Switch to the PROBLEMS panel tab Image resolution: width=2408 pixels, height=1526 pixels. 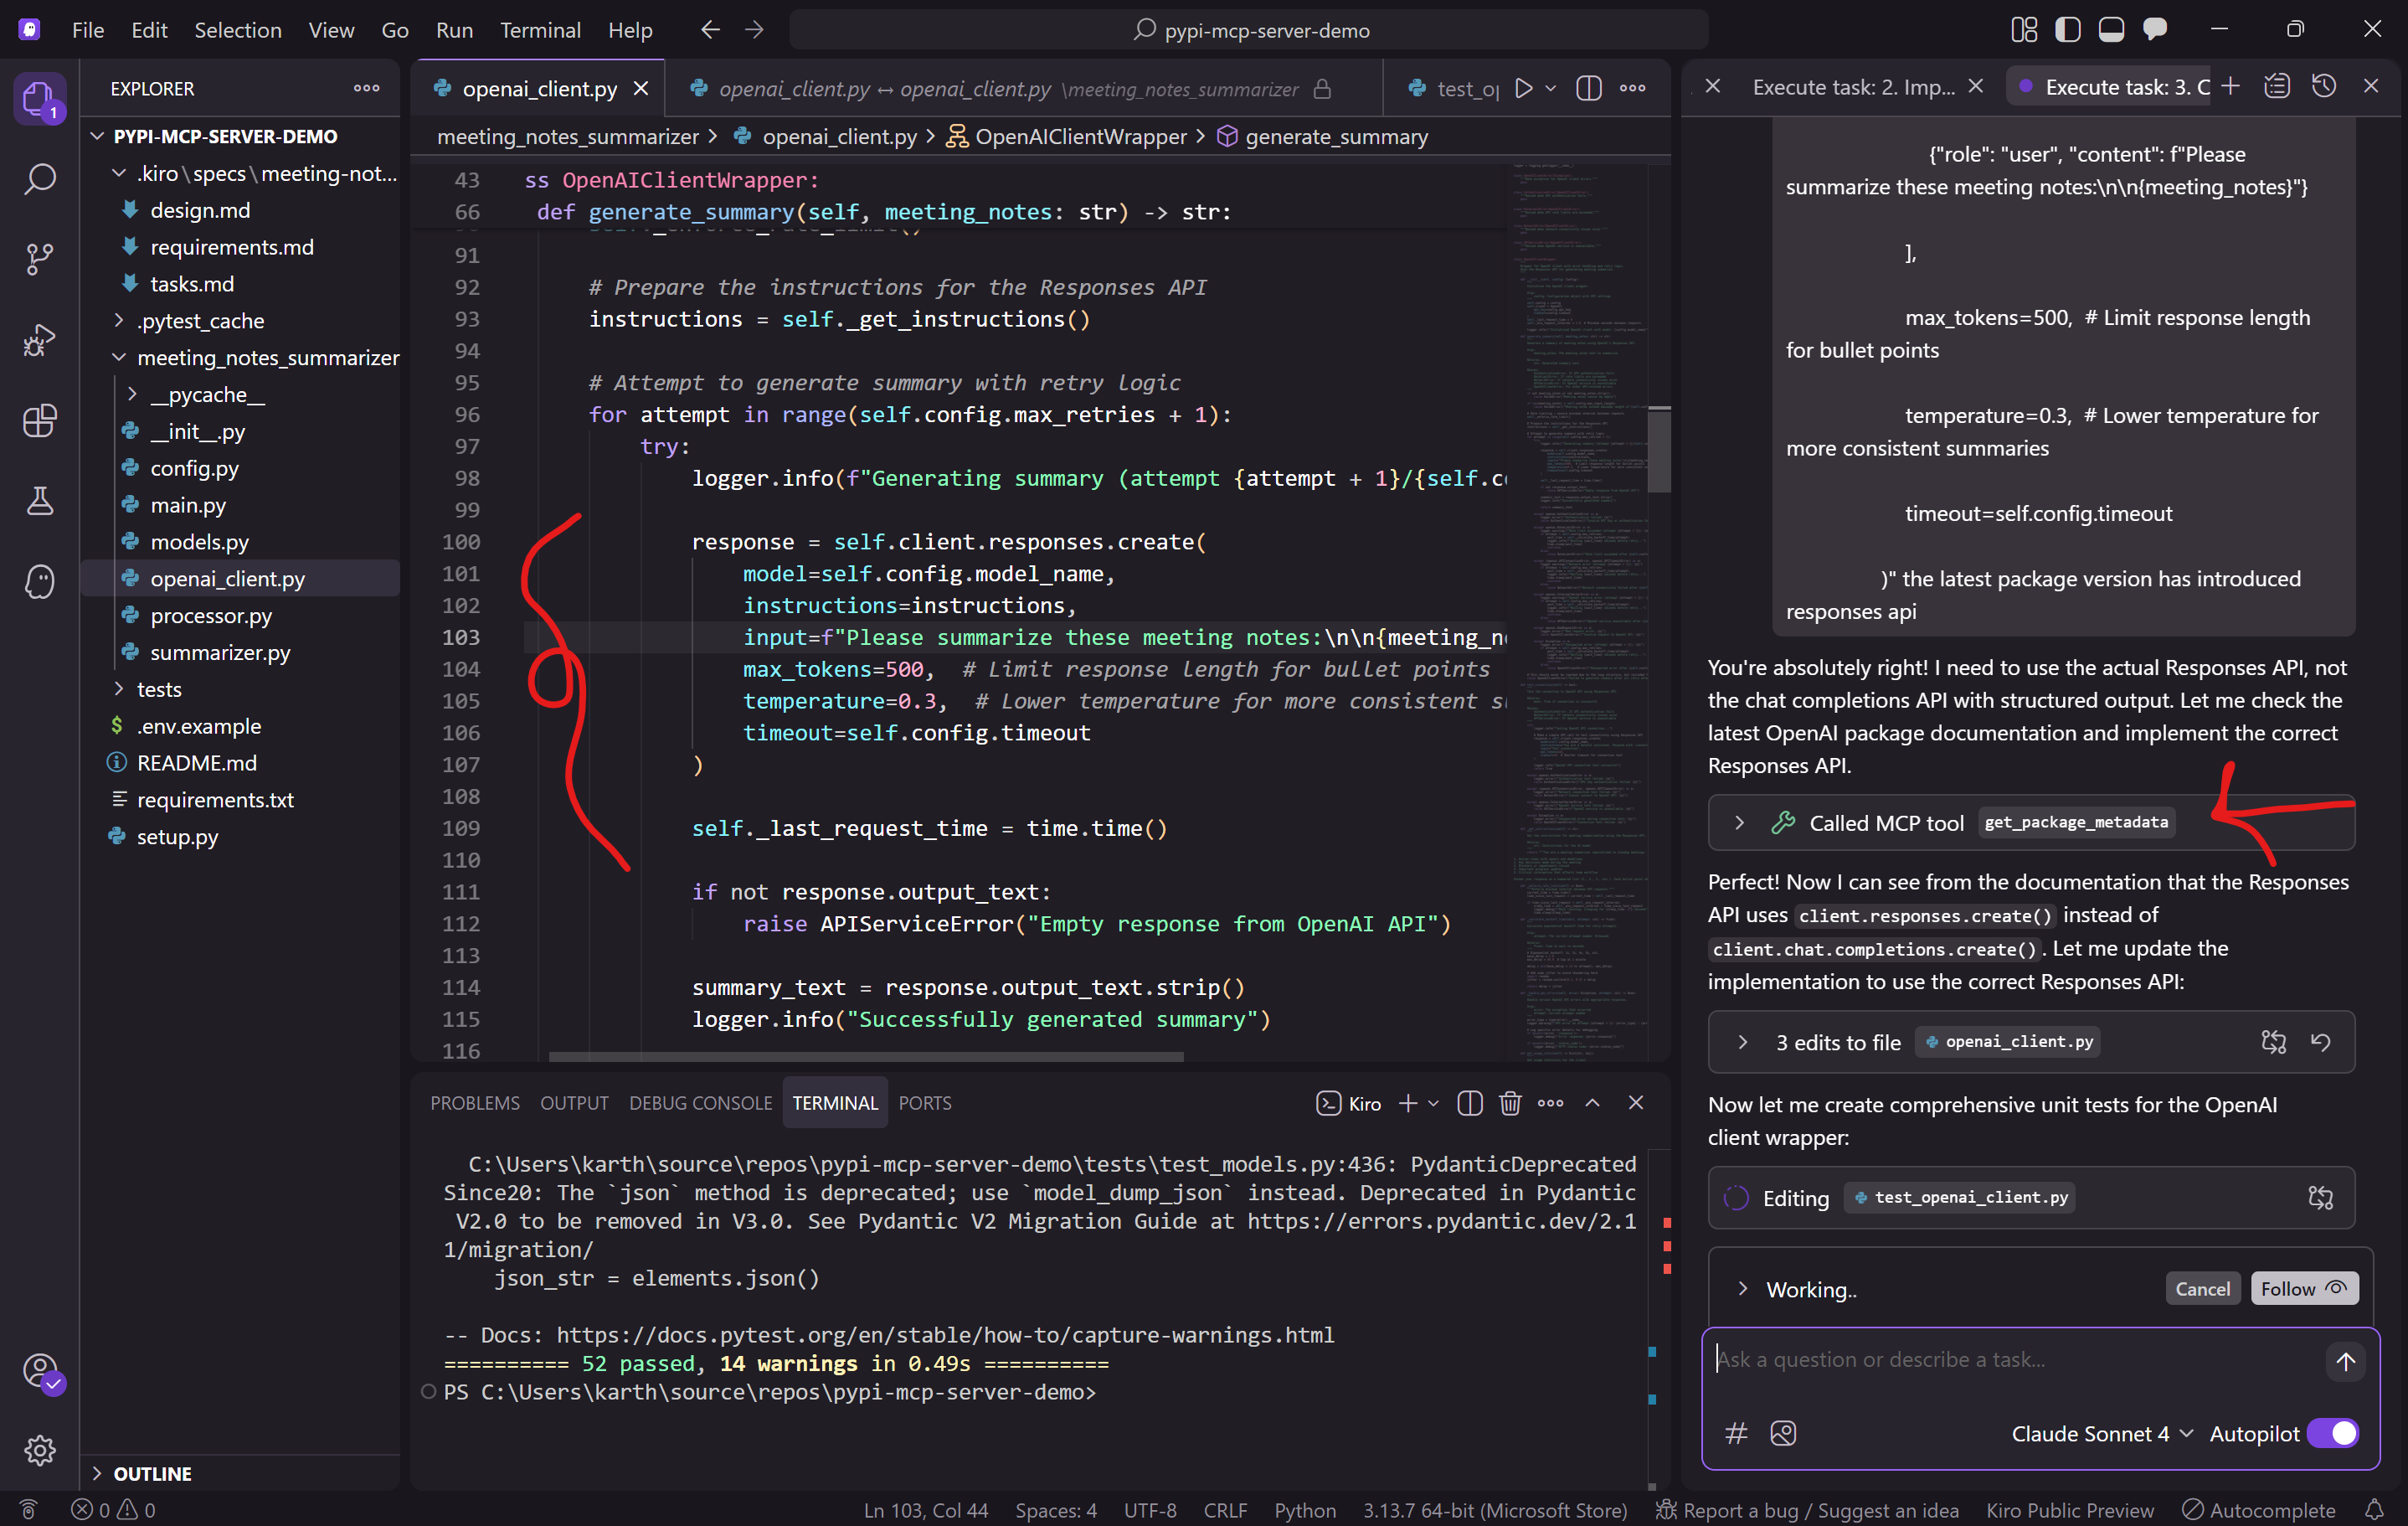475,1103
